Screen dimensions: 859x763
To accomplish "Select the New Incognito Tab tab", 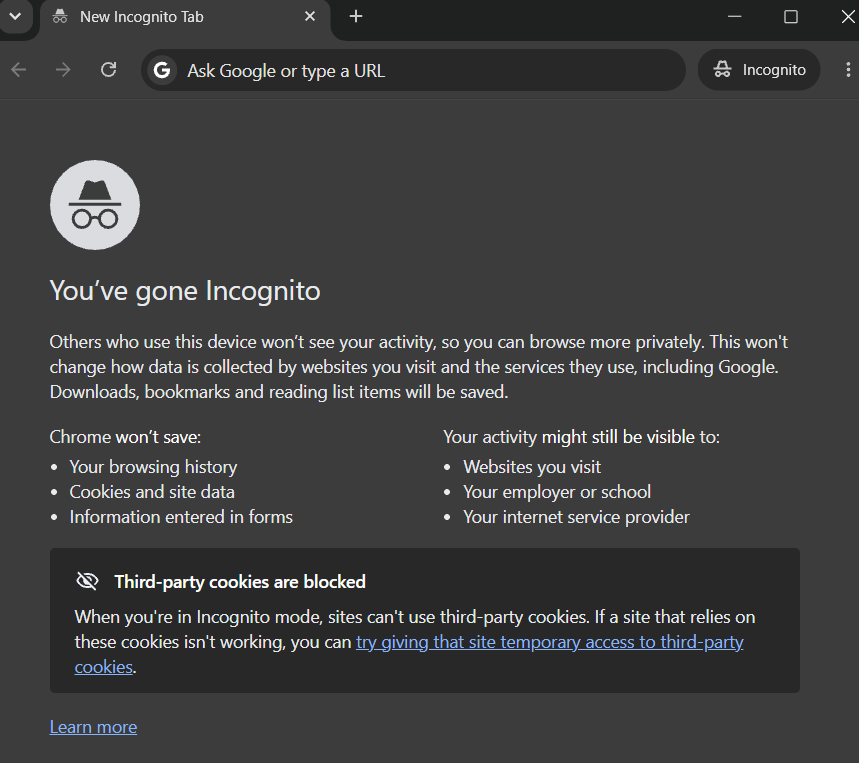I will click(x=185, y=18).
